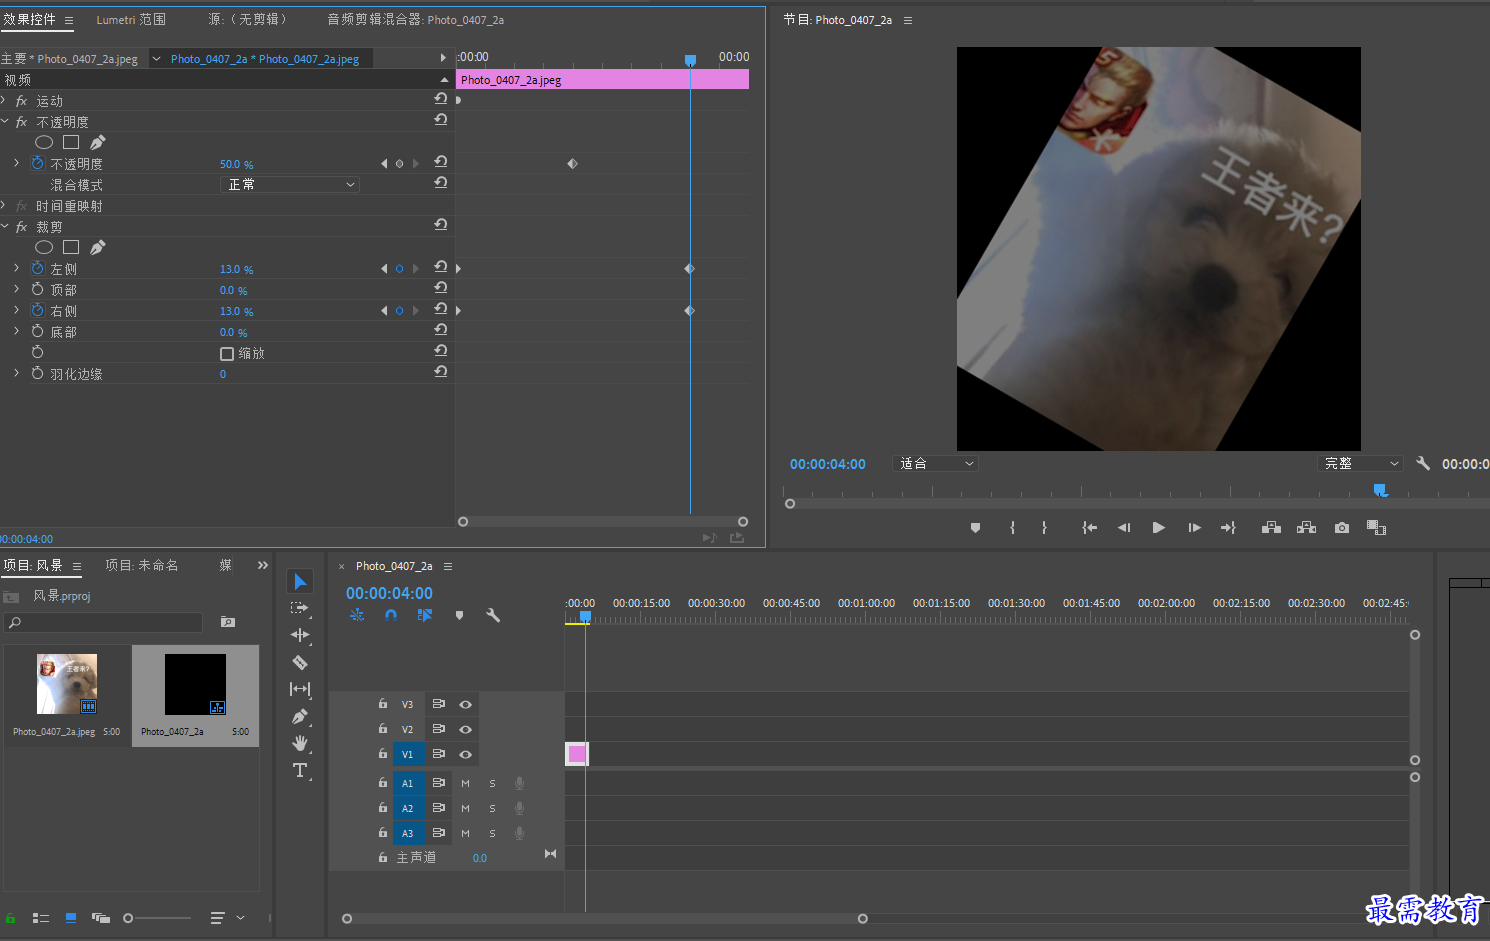Viewport: 1490px width, 941px height.
Task: Select the Selection tool arrow
Action: click(300, 581)
